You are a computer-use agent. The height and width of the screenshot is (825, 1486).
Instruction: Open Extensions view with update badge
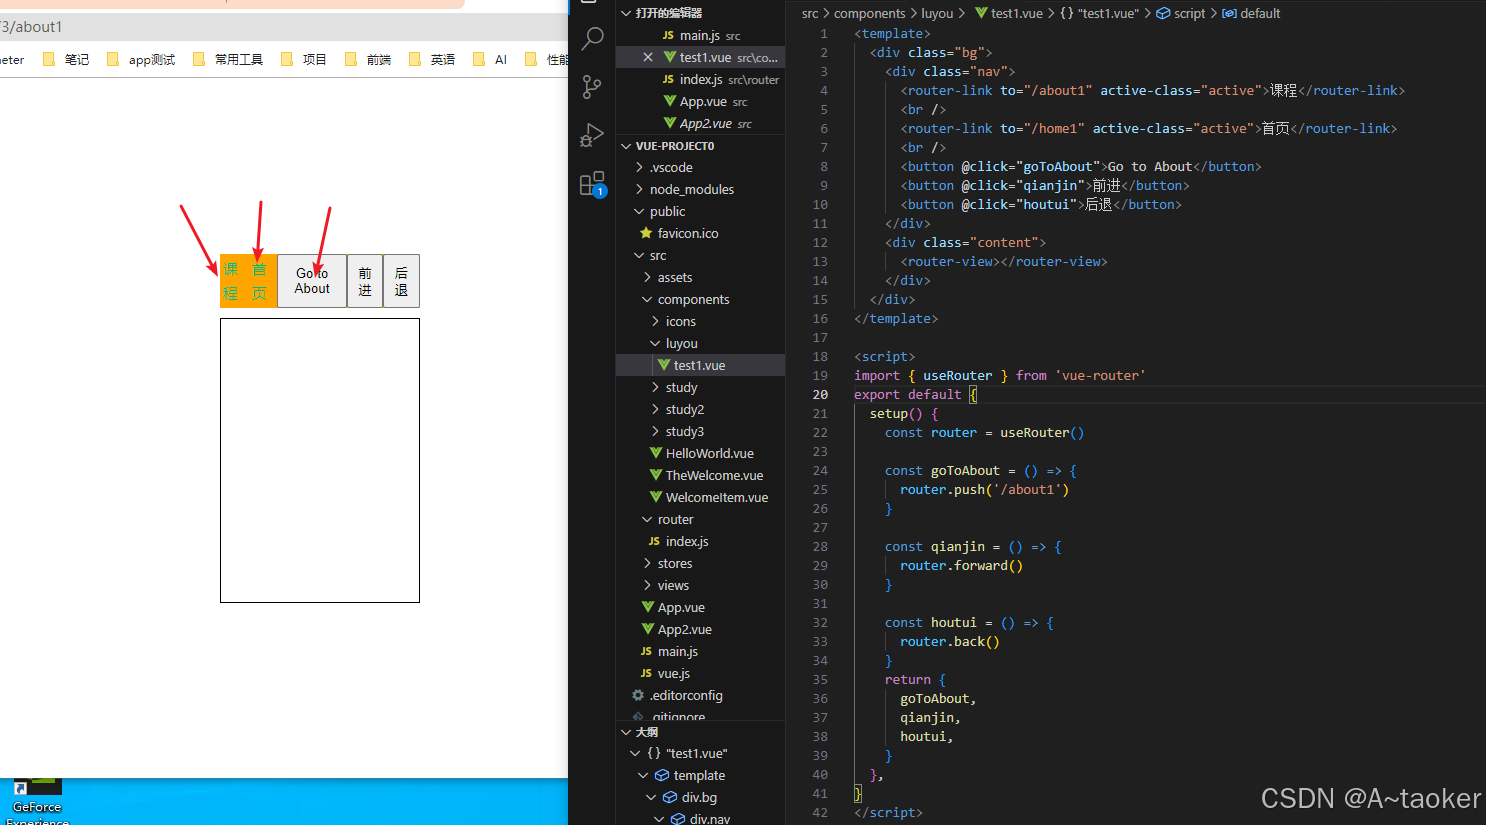592,184
